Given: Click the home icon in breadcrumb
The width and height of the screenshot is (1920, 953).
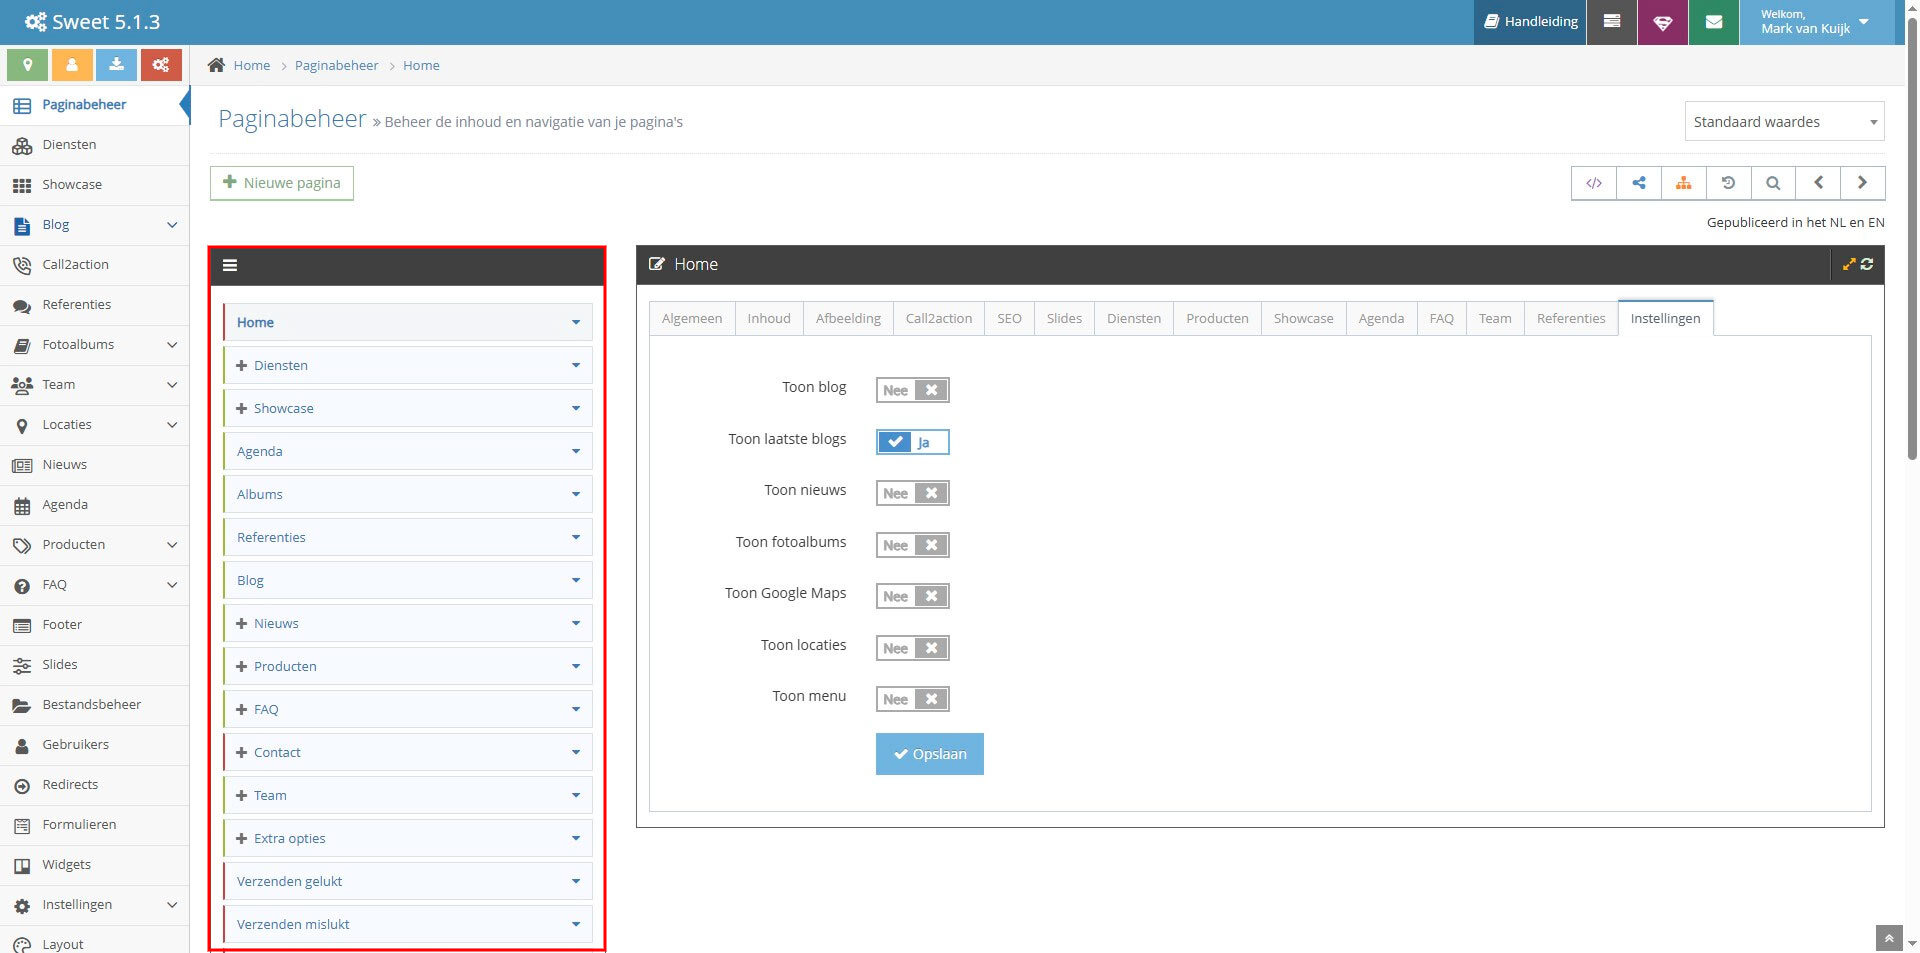Looking at the screenshot, I should pos(216,65).
